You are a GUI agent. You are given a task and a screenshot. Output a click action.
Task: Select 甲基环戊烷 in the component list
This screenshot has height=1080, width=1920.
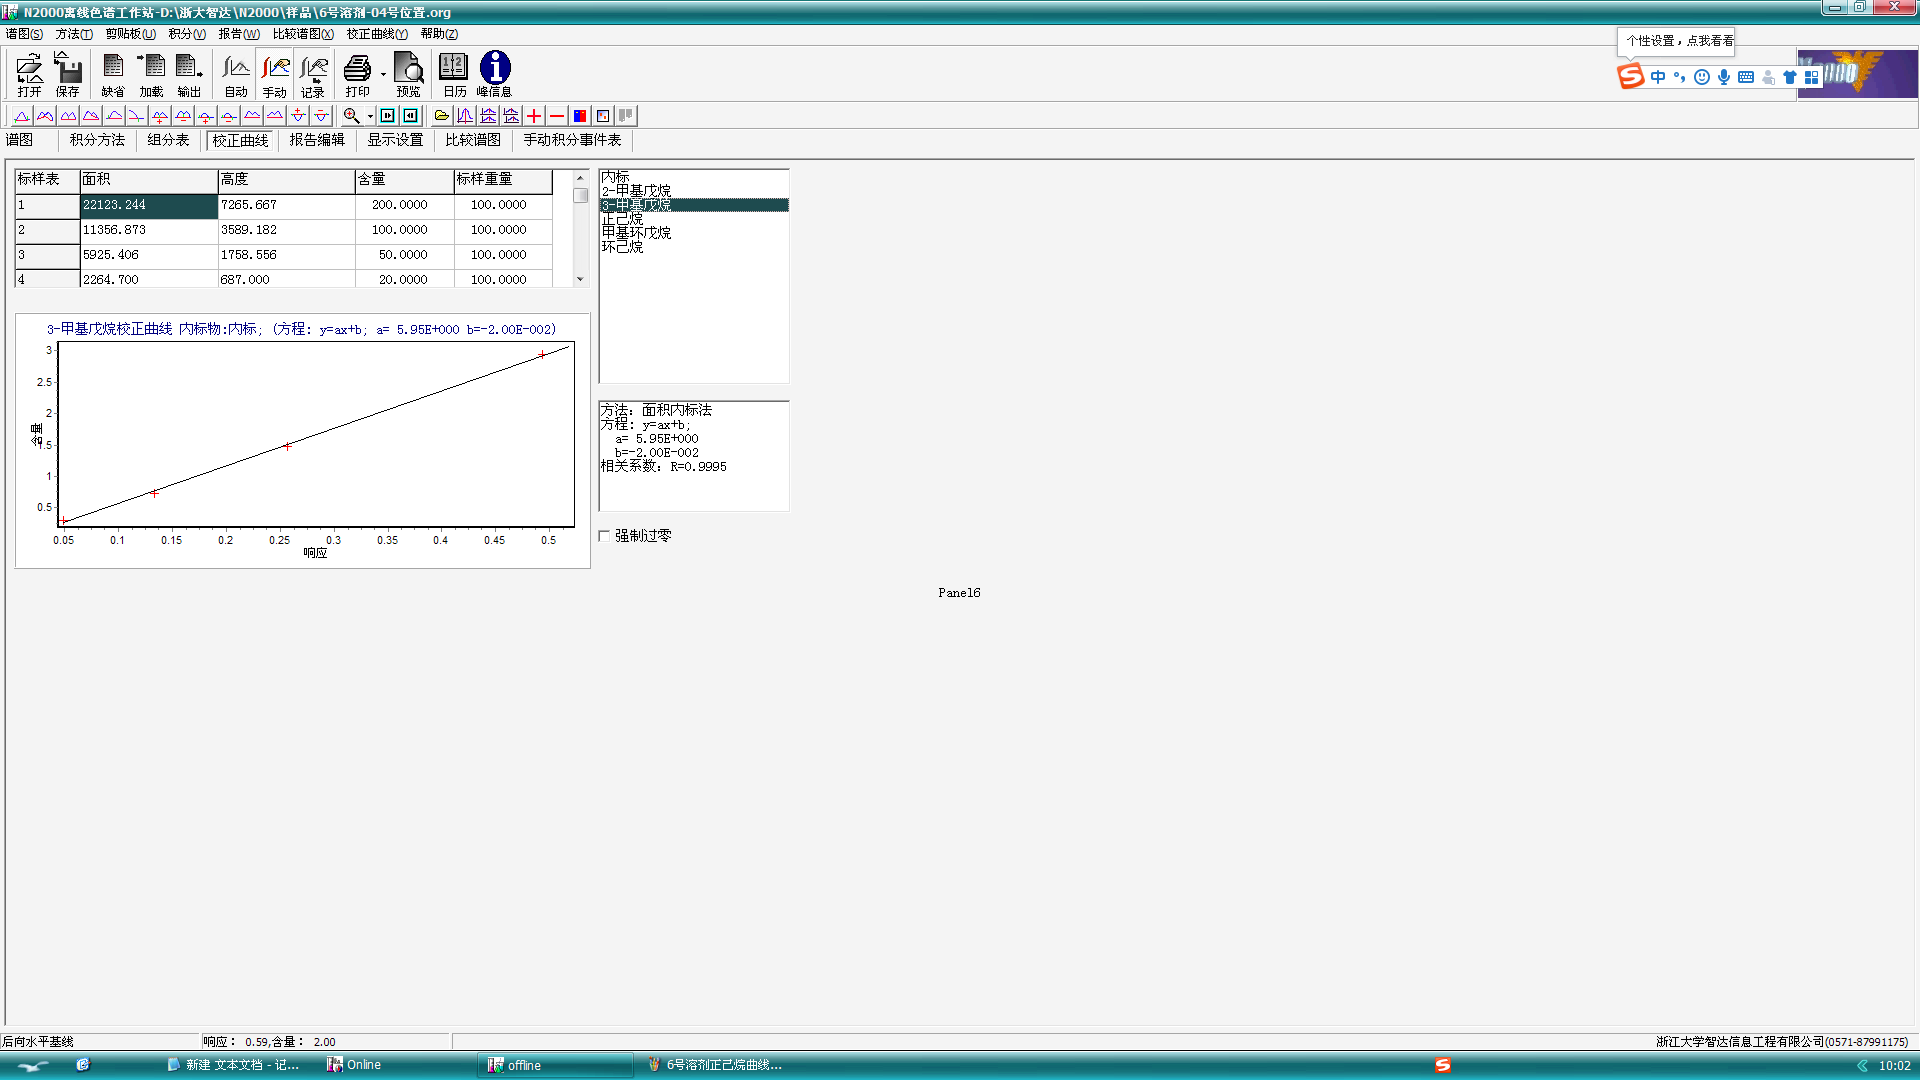tap(636, 233)
